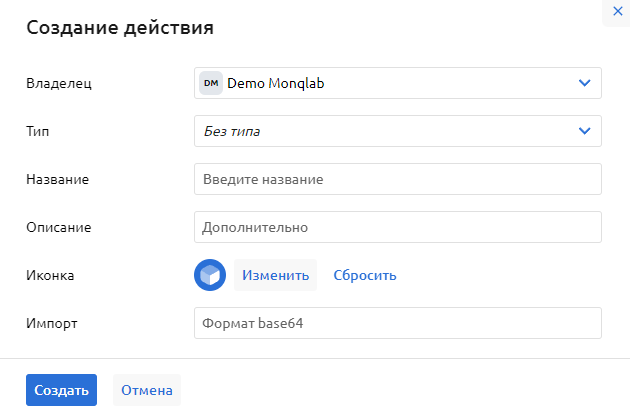Image resolution: width=630 pixels, height=419 pixels.
Task: Click the blue cube icon preview
Action: 210,275
